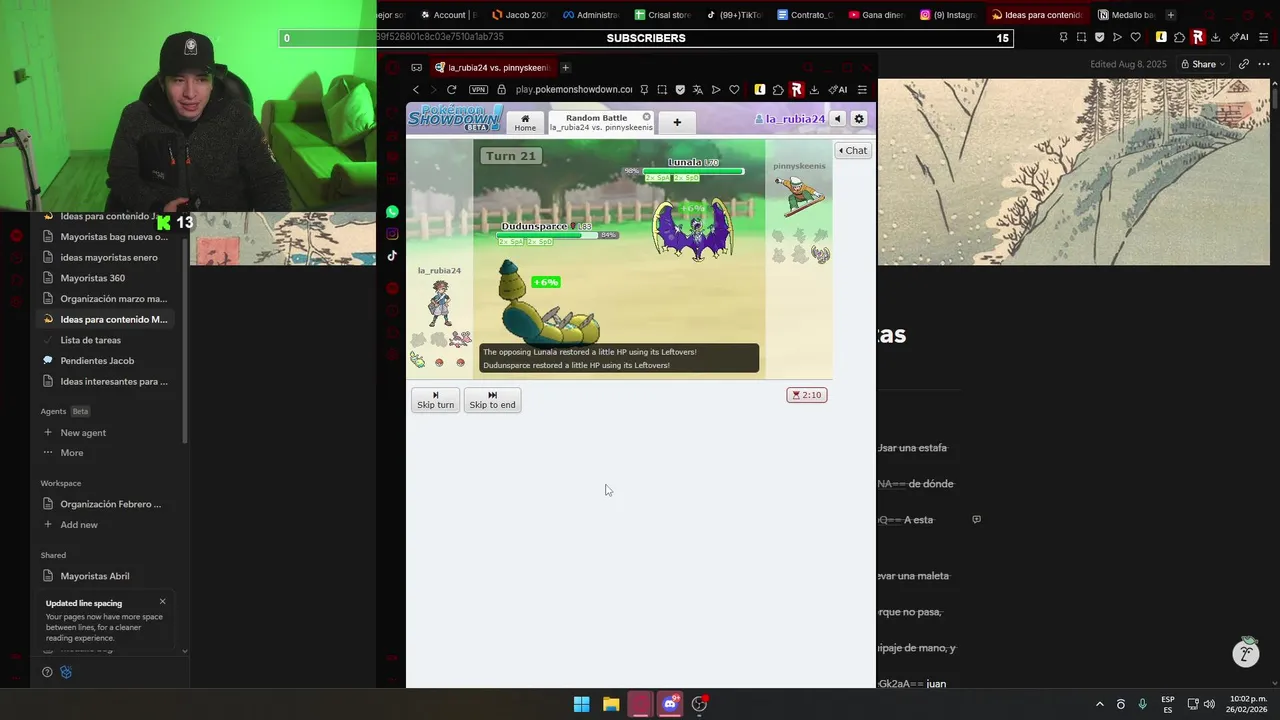Screen dimensions: 1280x720
Task: Open downloads in Showdown browser window toolbar
Action: [x=814, y=90]
